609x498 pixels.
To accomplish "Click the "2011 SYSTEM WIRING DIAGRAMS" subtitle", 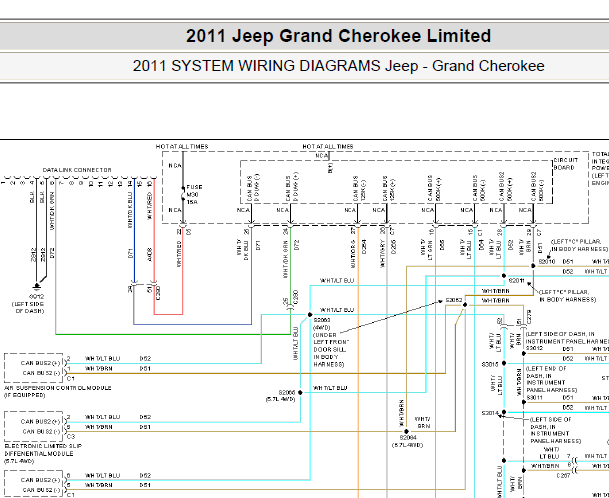I will [258, 66].
